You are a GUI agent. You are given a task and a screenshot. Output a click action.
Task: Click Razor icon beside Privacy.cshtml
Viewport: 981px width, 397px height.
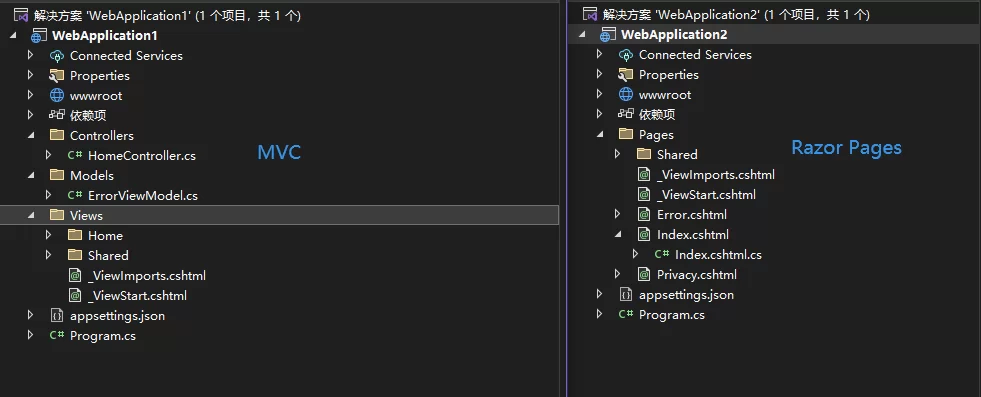[644, 274]
